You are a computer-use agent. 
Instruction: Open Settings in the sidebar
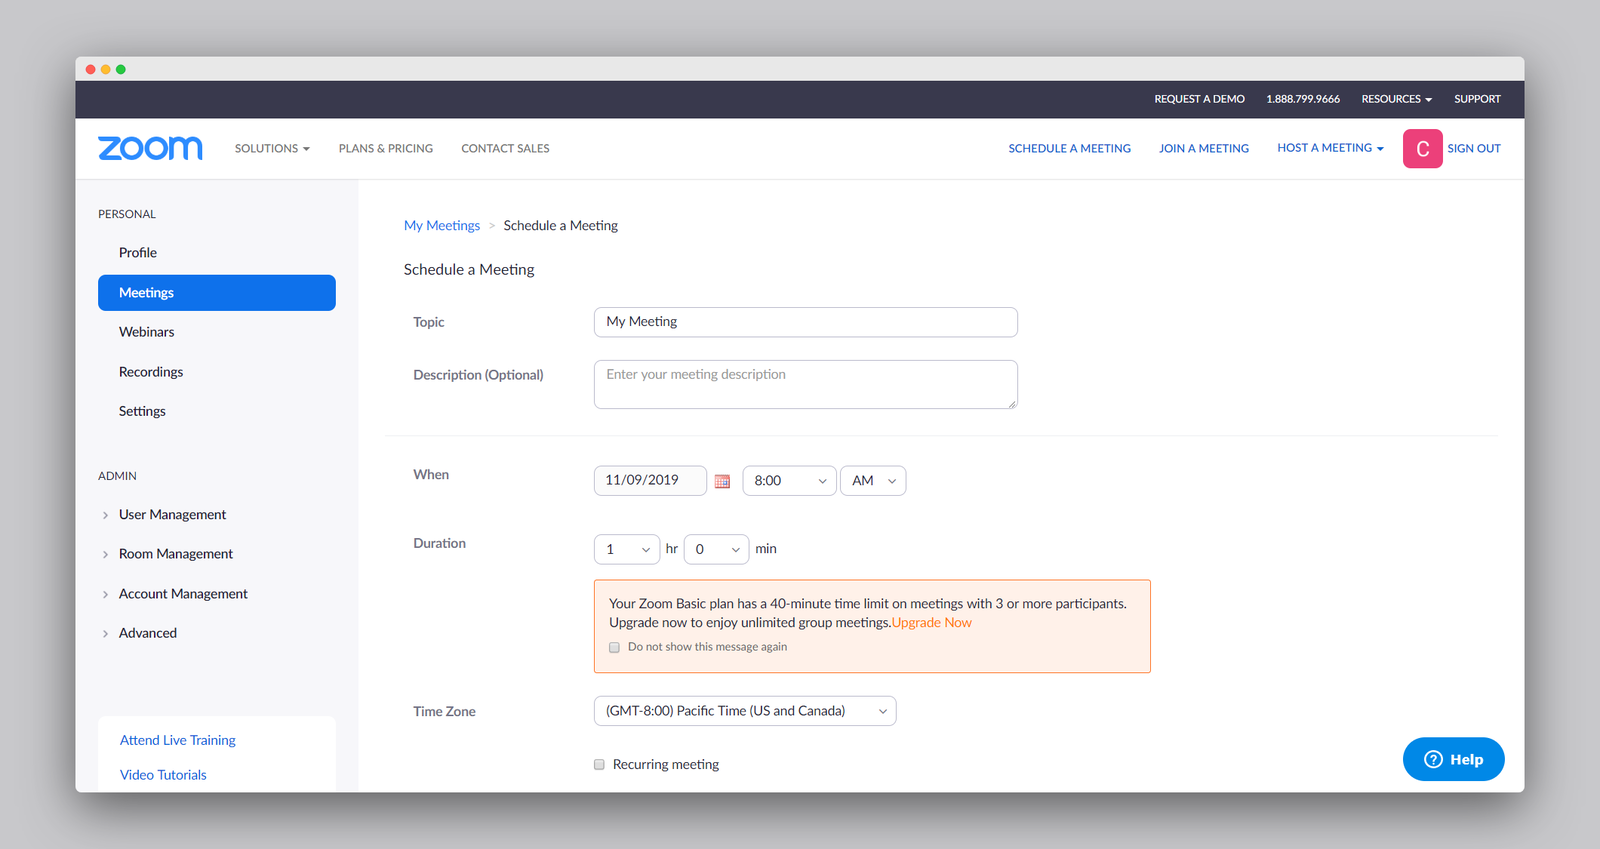(142, 411)
